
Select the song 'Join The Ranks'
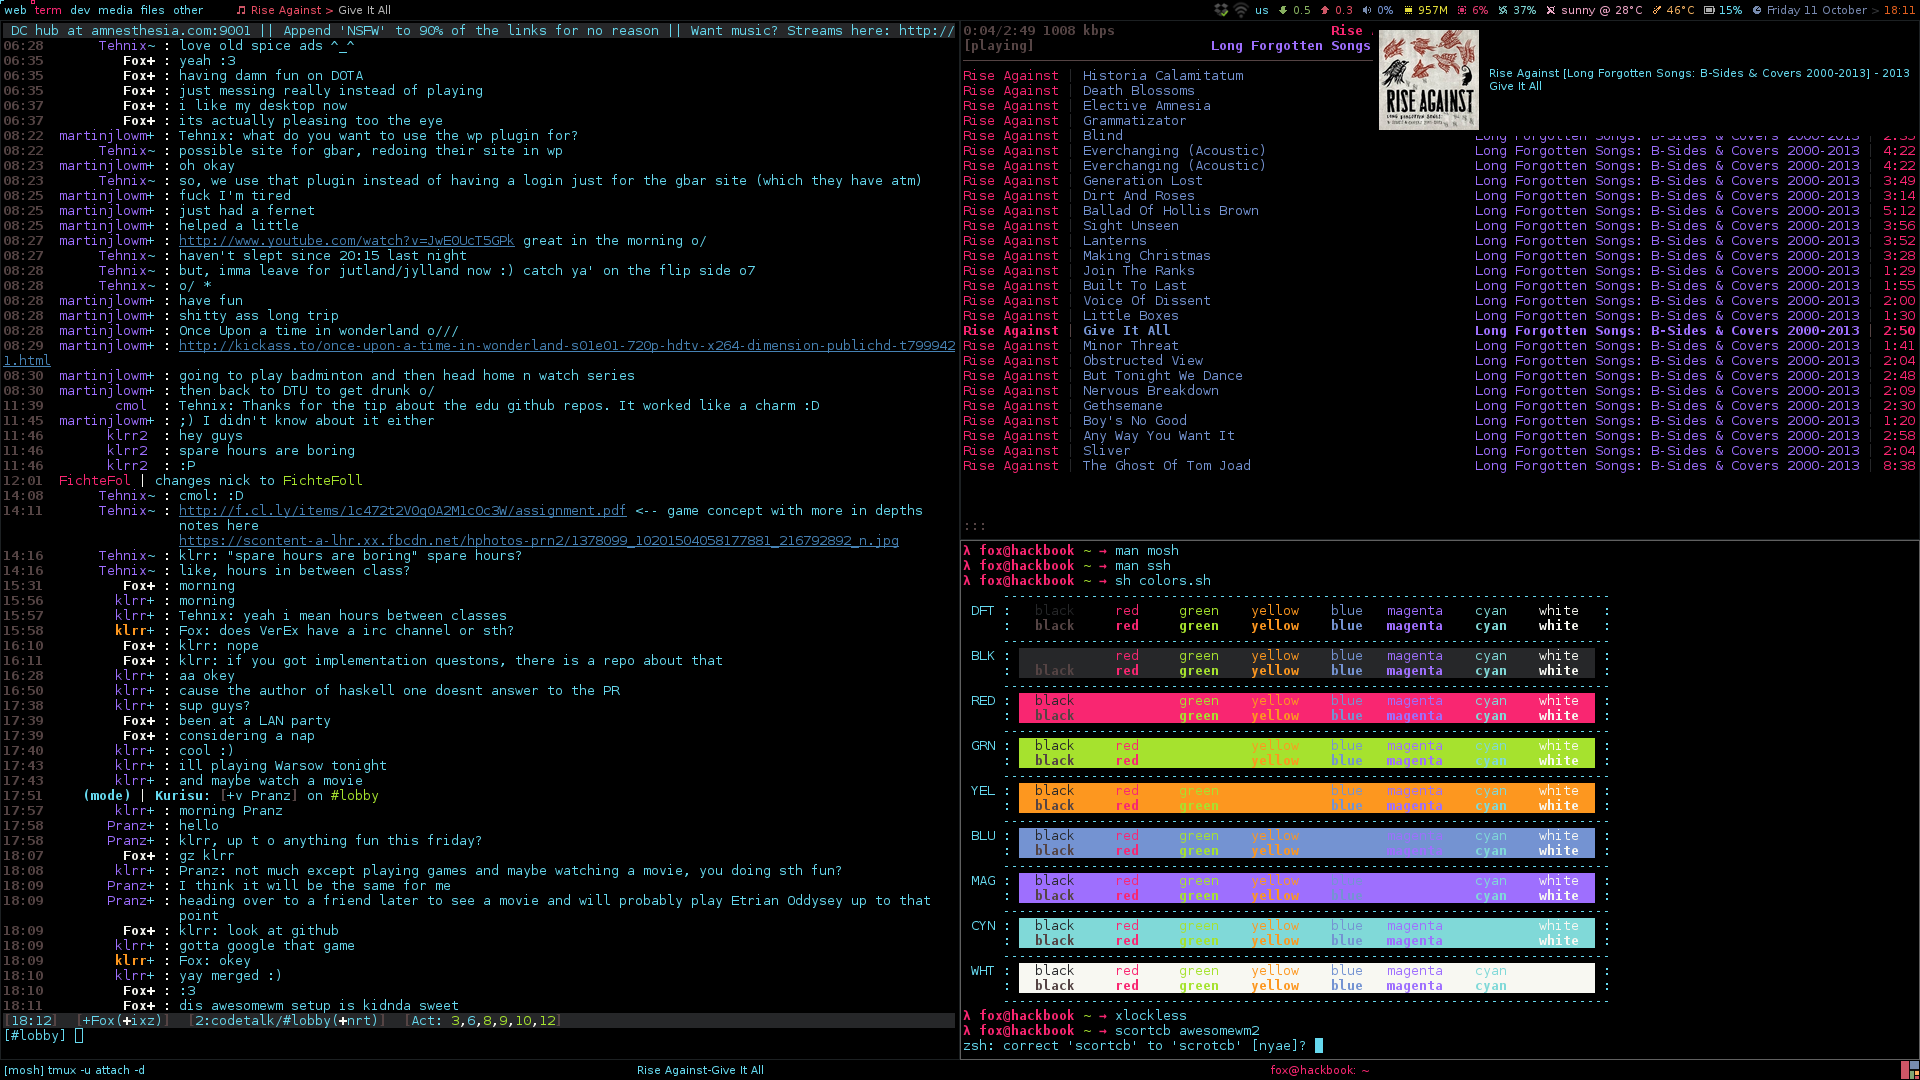point(1138,271)
